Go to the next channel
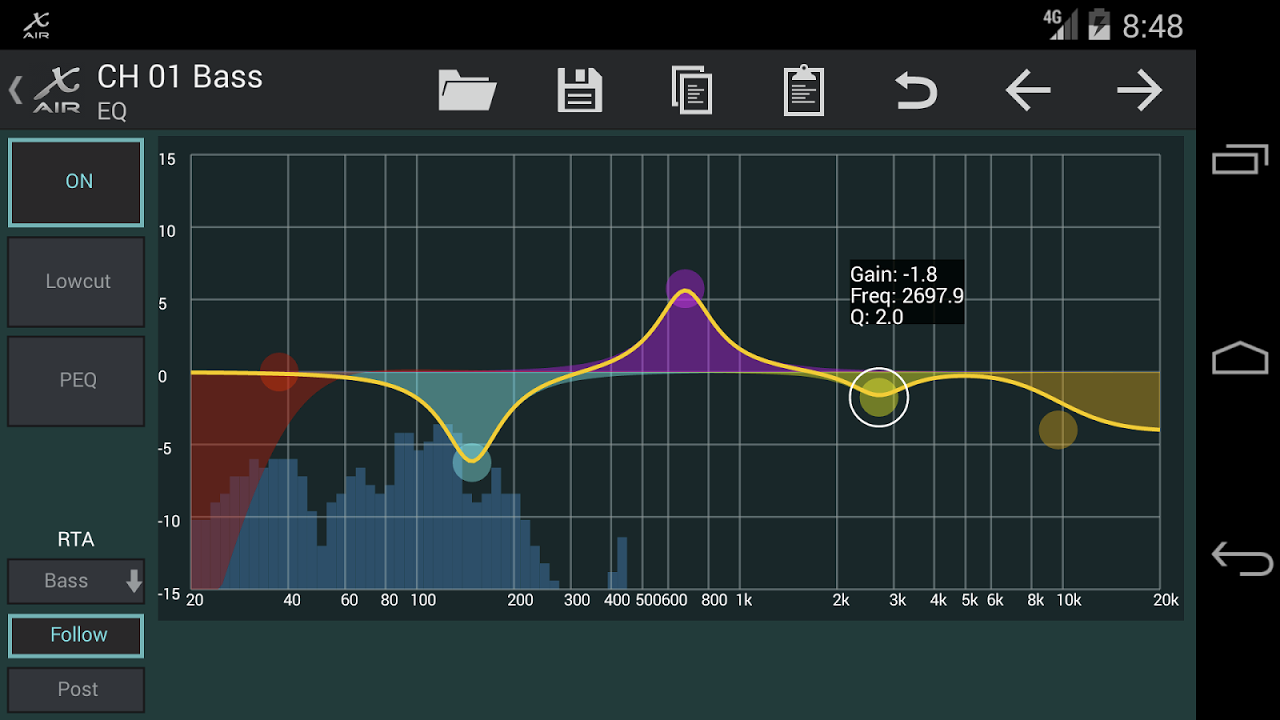The height and width of the screenshot is (720, 1280). coord(1140,89)
